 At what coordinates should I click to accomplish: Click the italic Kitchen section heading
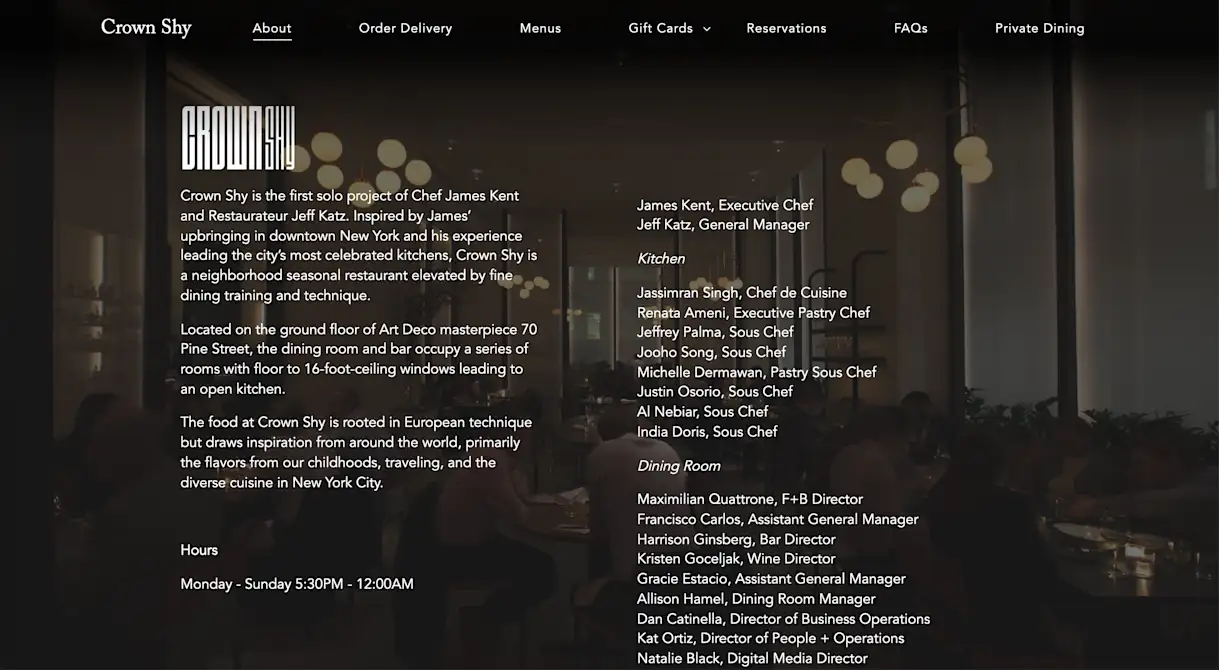[661, 259]
